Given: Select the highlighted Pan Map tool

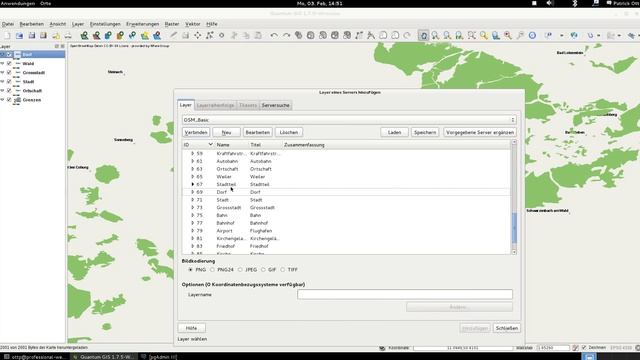Looking at the screenshot, I should tap(423, 36).
